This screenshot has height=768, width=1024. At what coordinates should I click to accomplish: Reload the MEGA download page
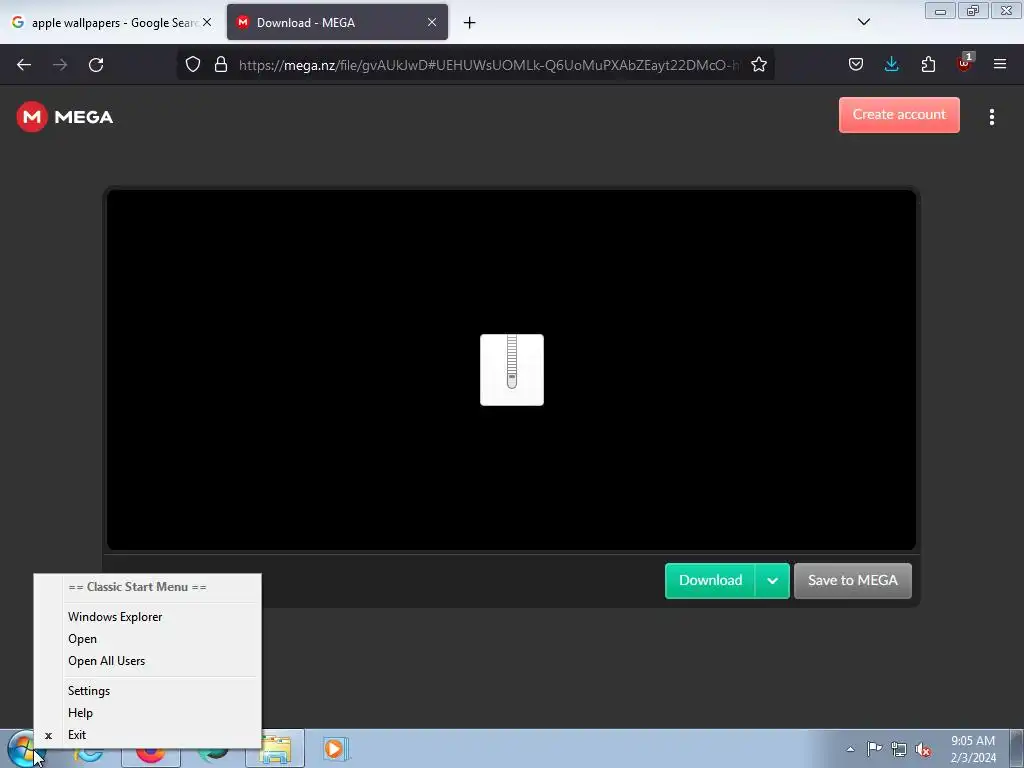(x=96, y=65)
